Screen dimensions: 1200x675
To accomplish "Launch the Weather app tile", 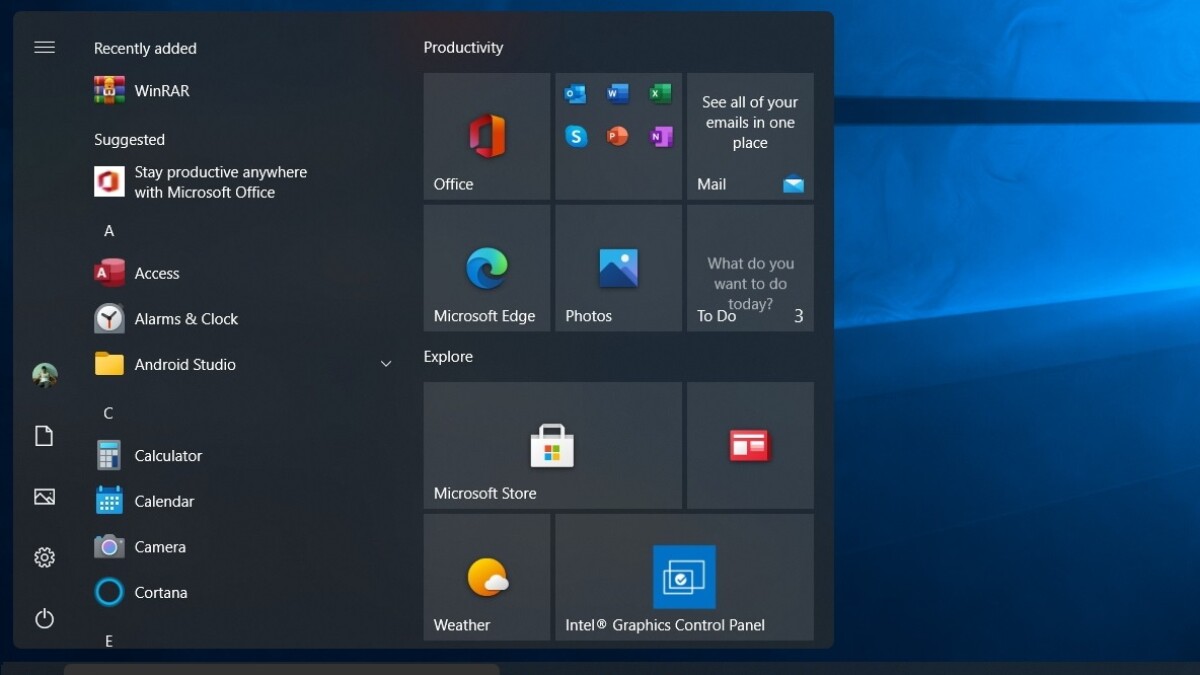I will click(486, 576).
